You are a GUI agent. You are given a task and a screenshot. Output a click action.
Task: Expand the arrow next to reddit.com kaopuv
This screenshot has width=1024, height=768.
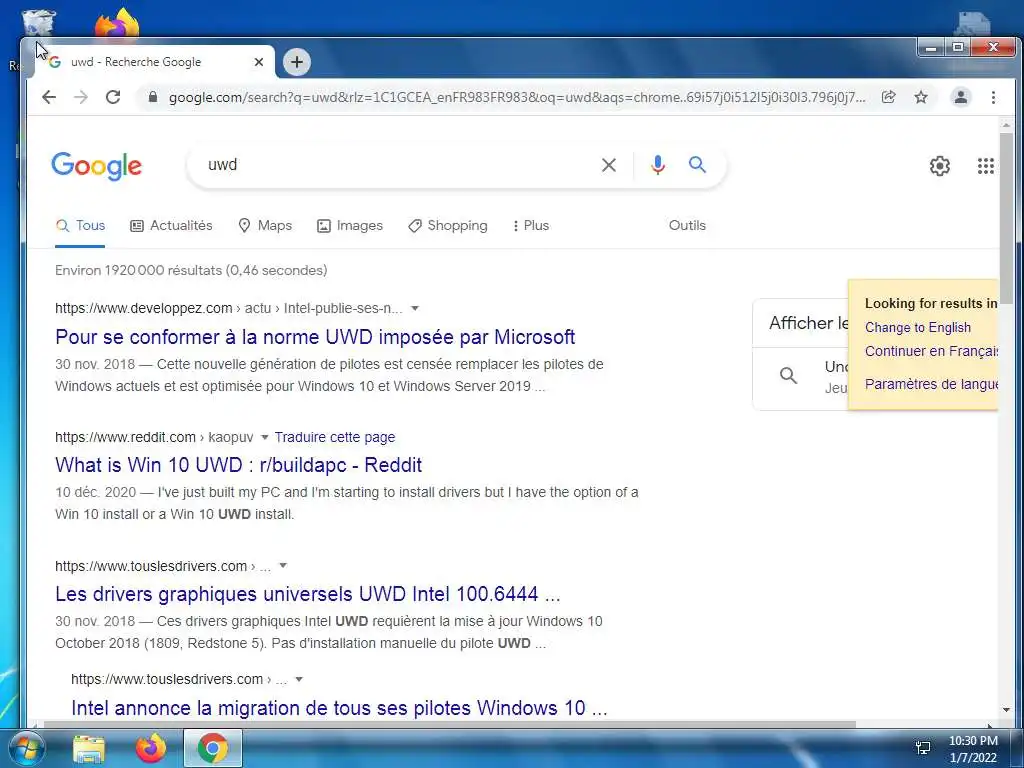point(264,437)
